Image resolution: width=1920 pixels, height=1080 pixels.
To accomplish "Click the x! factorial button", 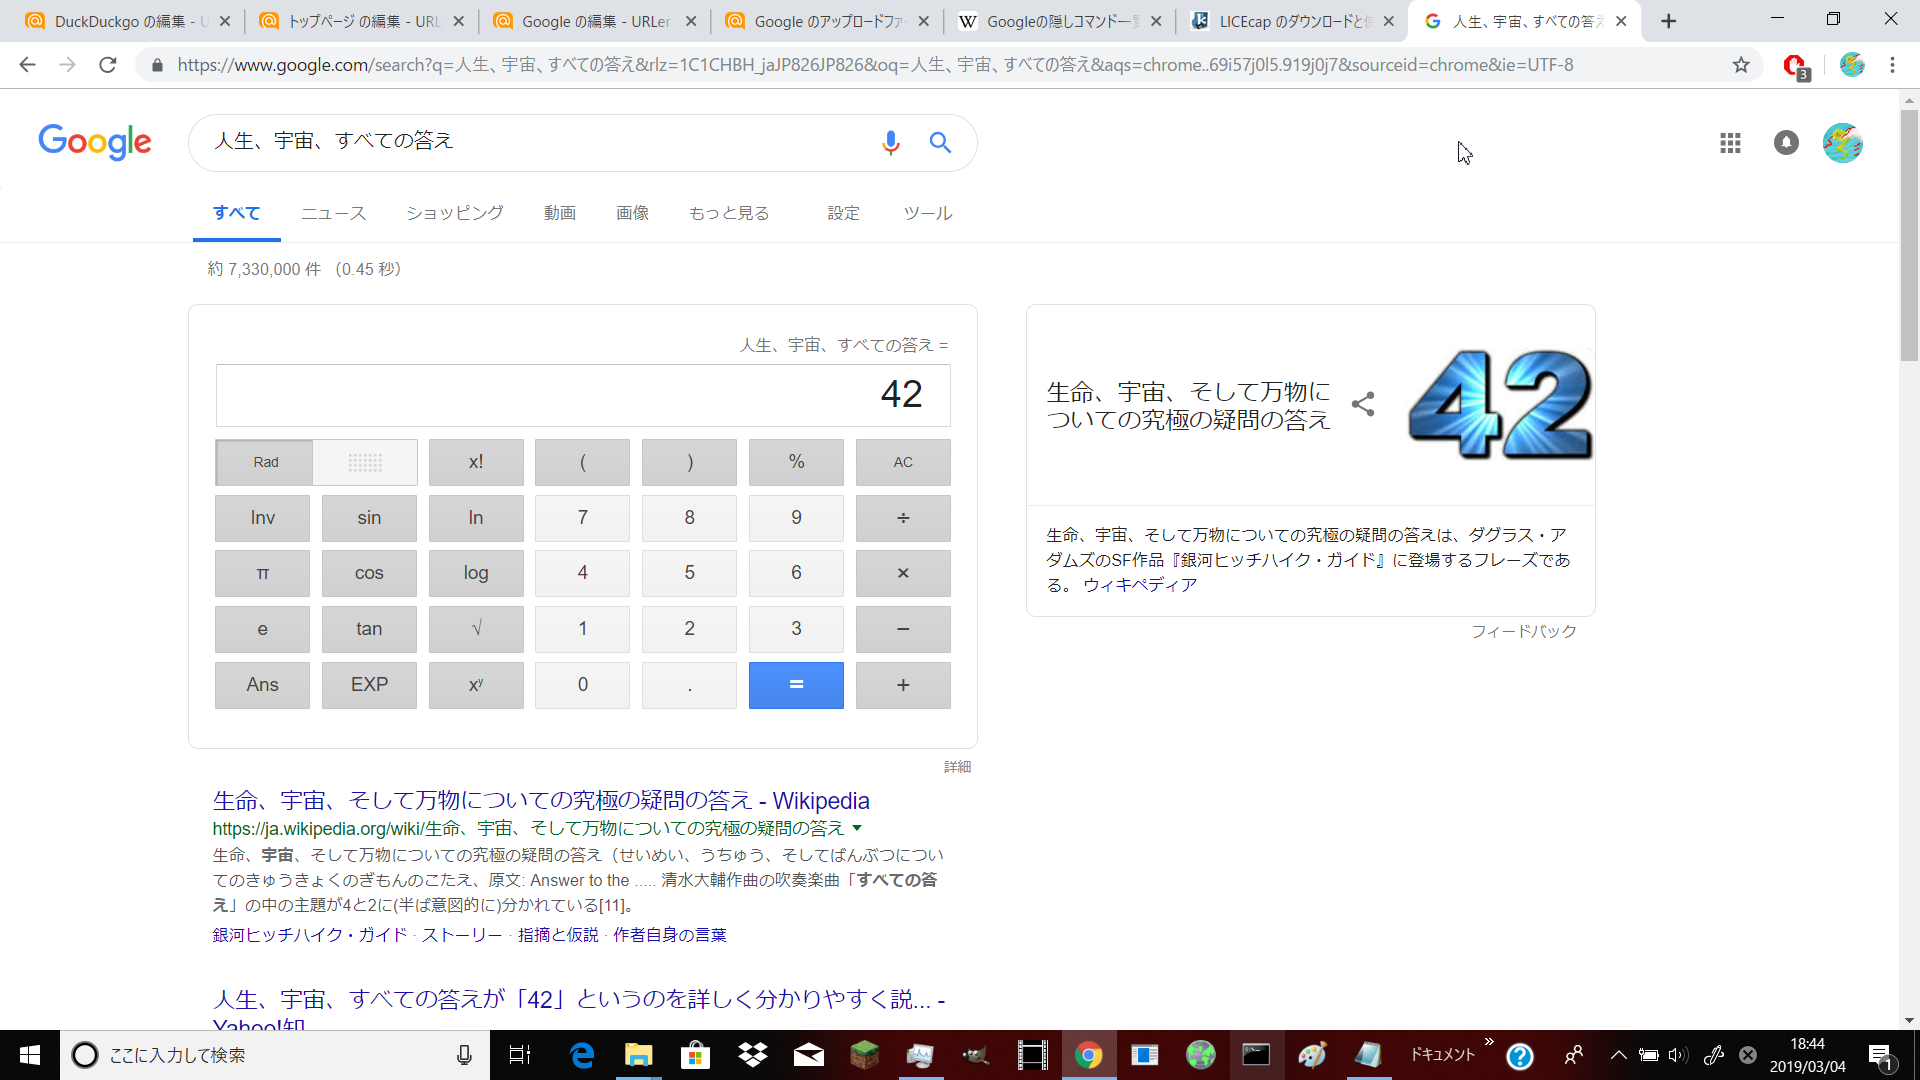I will coord(476,462).
